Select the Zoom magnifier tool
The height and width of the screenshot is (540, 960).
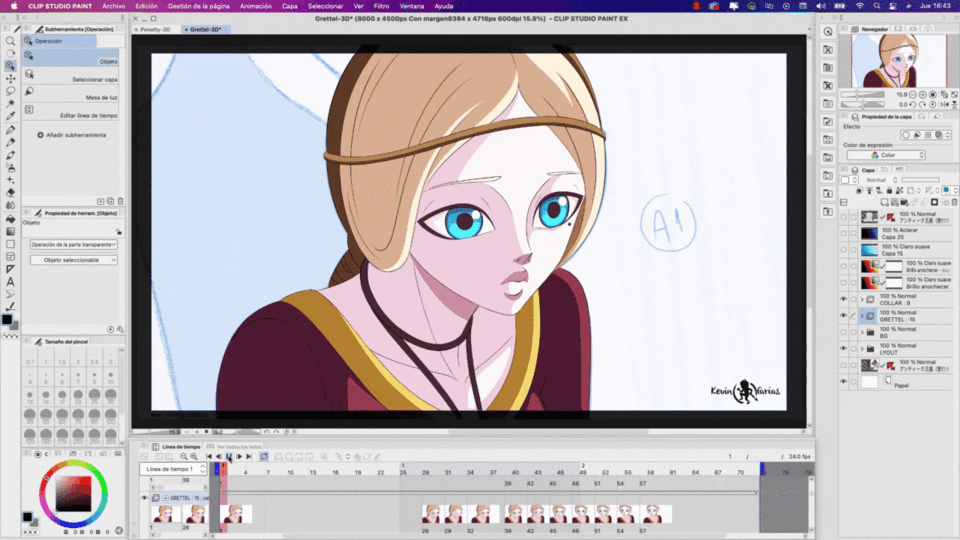(x=10, y=41)
